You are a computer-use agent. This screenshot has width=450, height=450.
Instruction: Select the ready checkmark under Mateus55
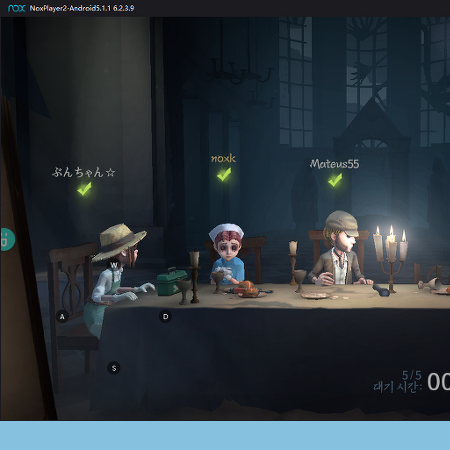tap(335, 180)
